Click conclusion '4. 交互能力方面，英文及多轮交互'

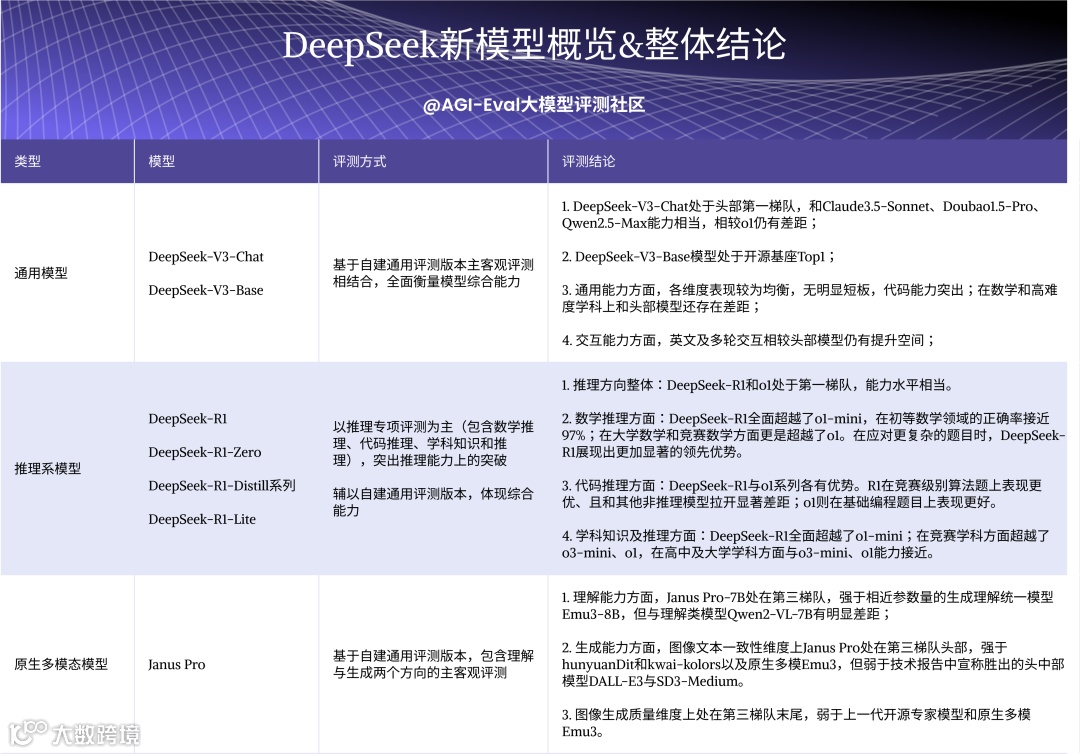[748, 340]
